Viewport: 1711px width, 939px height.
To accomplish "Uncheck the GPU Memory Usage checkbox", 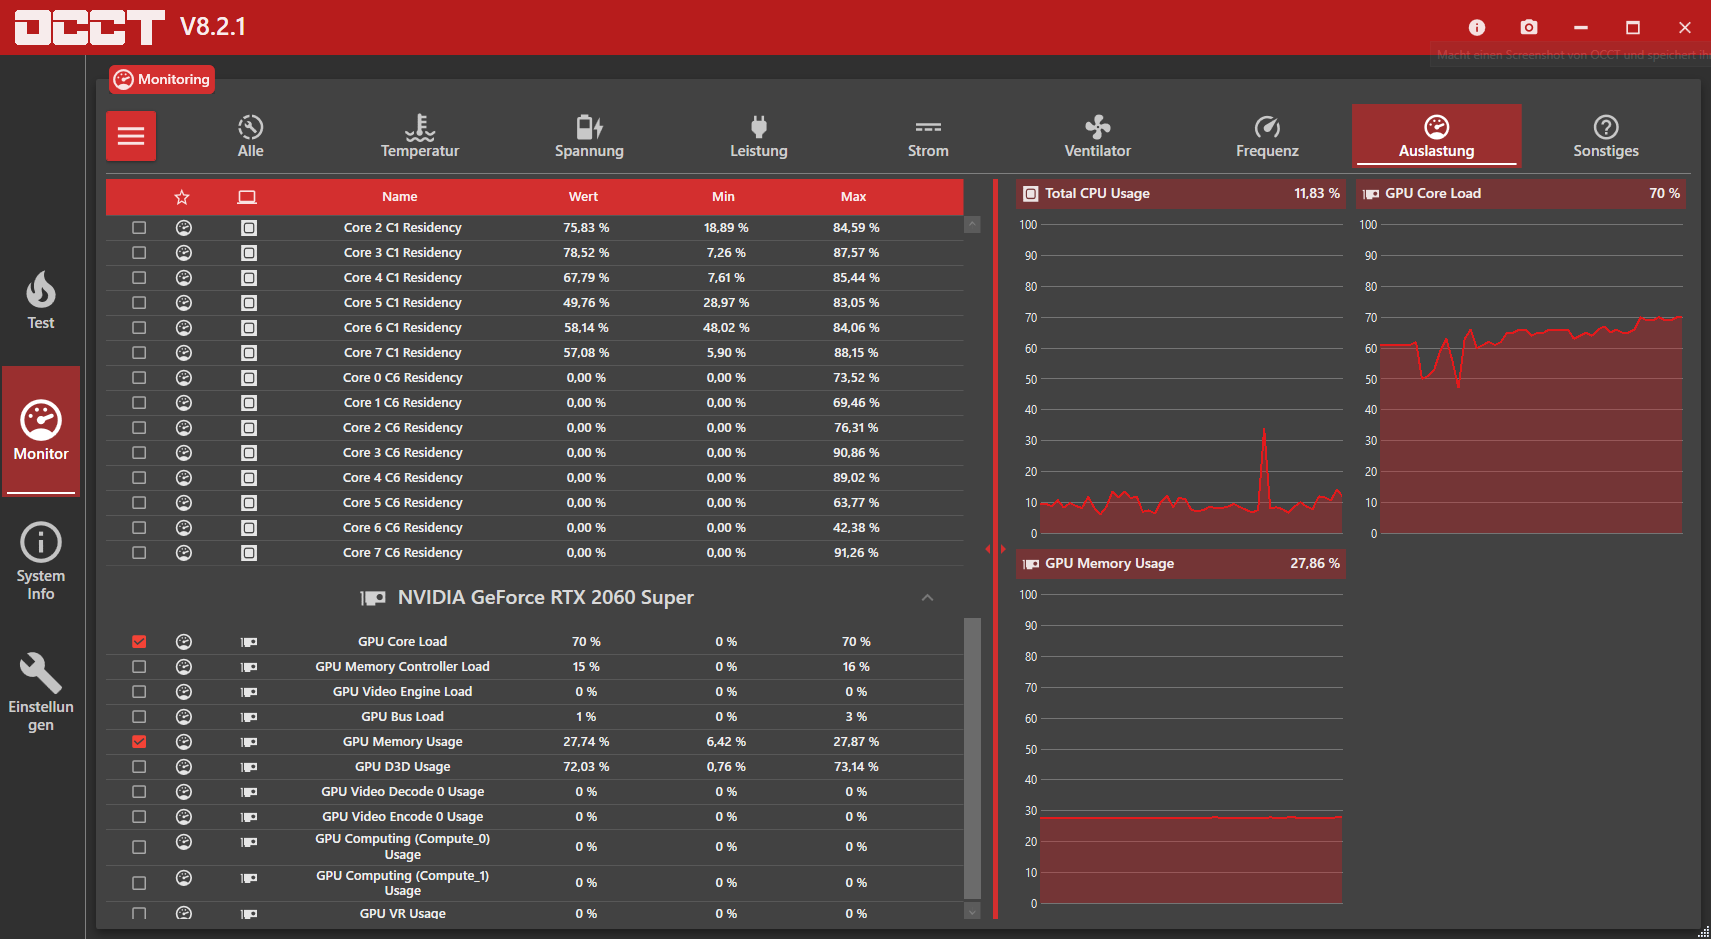I will 139,742.
